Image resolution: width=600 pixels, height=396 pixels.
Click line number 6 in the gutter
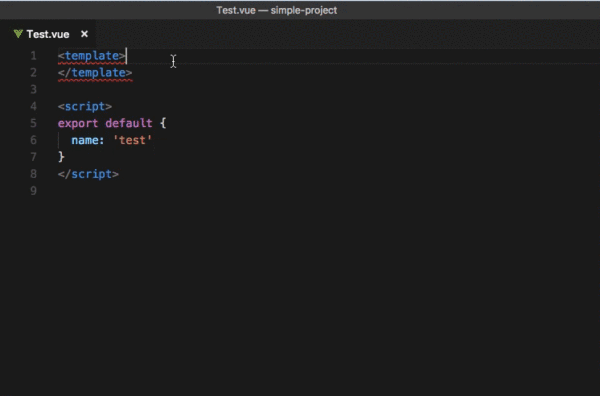tap(34, 140)
